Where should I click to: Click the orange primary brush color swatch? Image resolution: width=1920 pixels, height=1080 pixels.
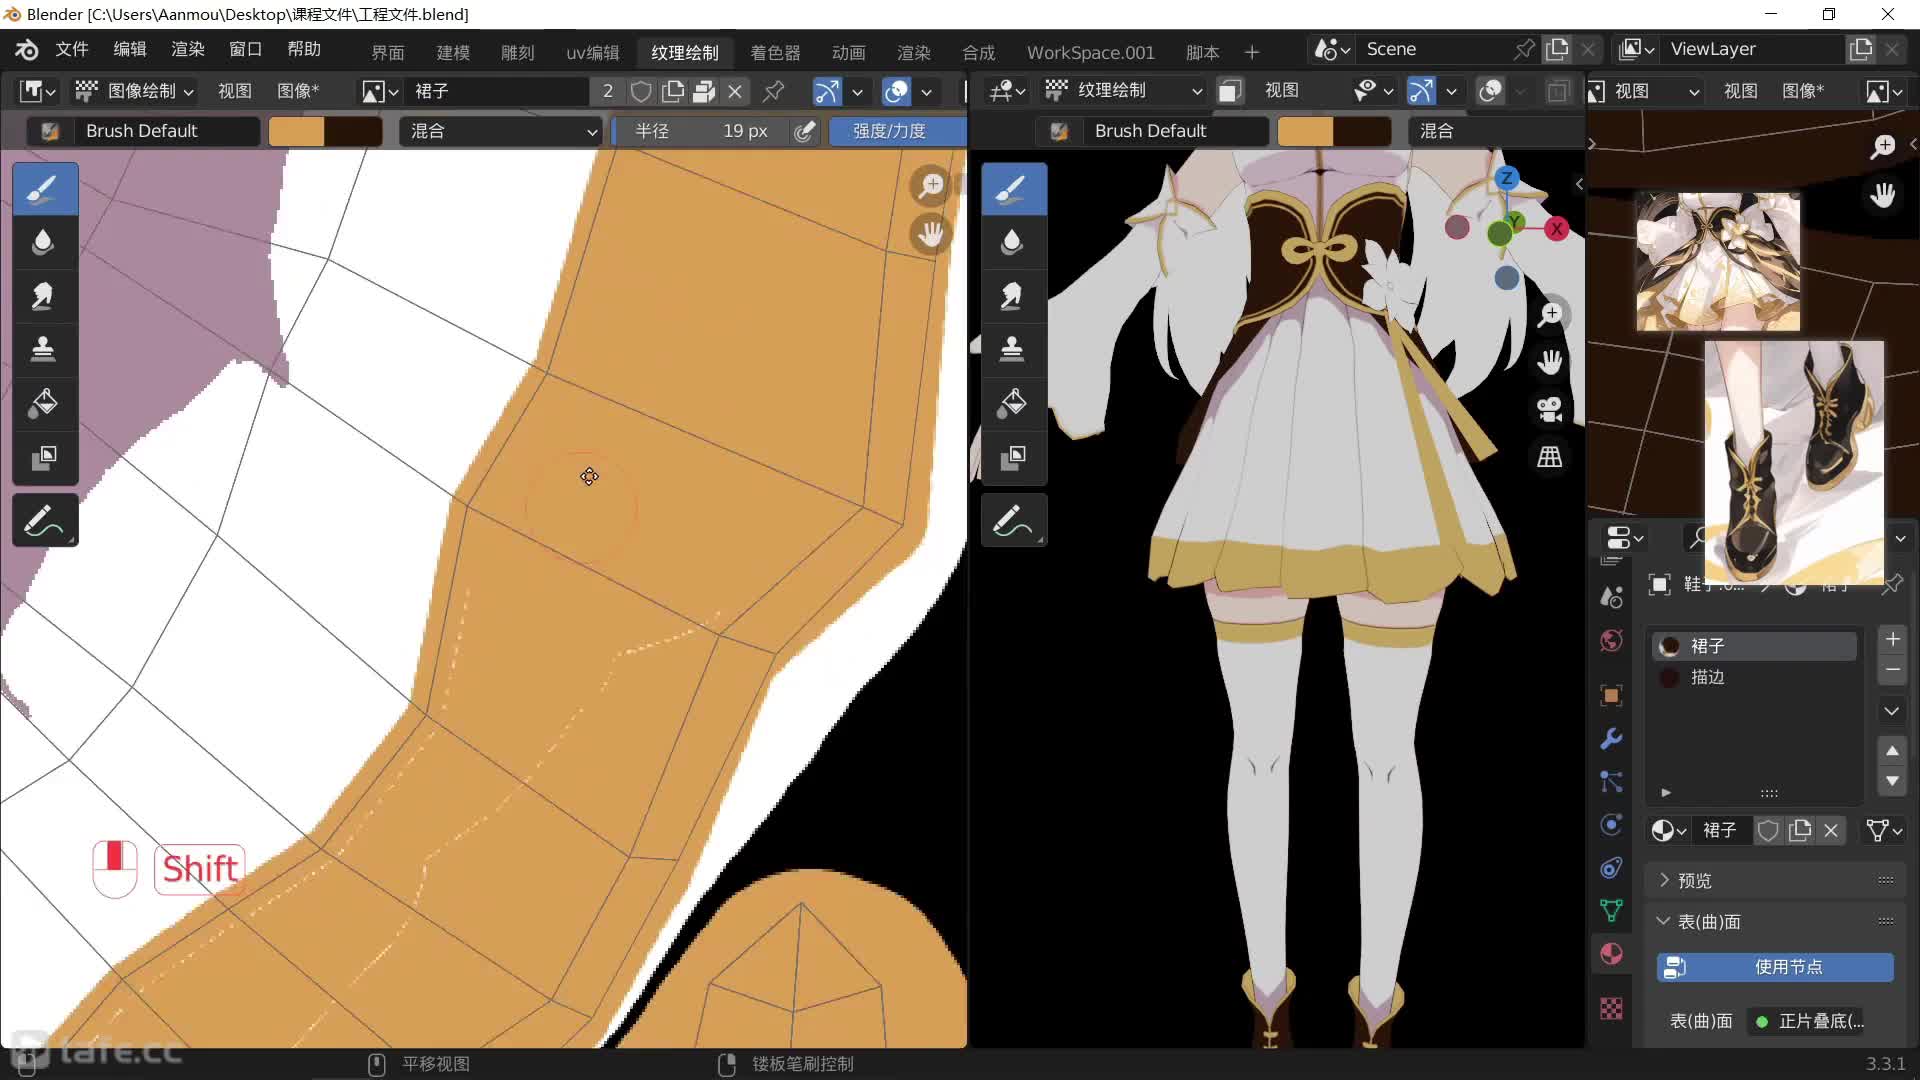click(297, 131)
